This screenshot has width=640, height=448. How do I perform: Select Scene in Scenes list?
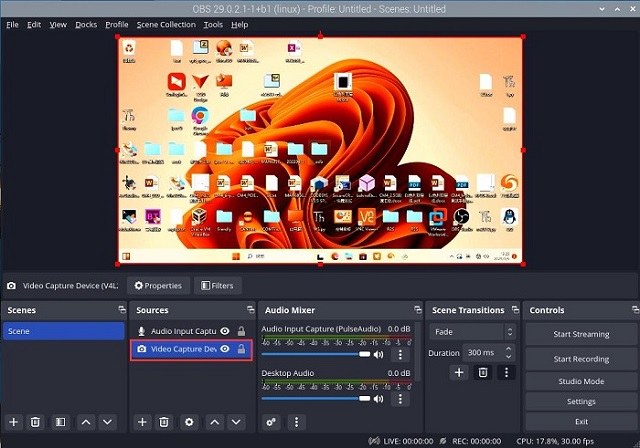(64, 331)
